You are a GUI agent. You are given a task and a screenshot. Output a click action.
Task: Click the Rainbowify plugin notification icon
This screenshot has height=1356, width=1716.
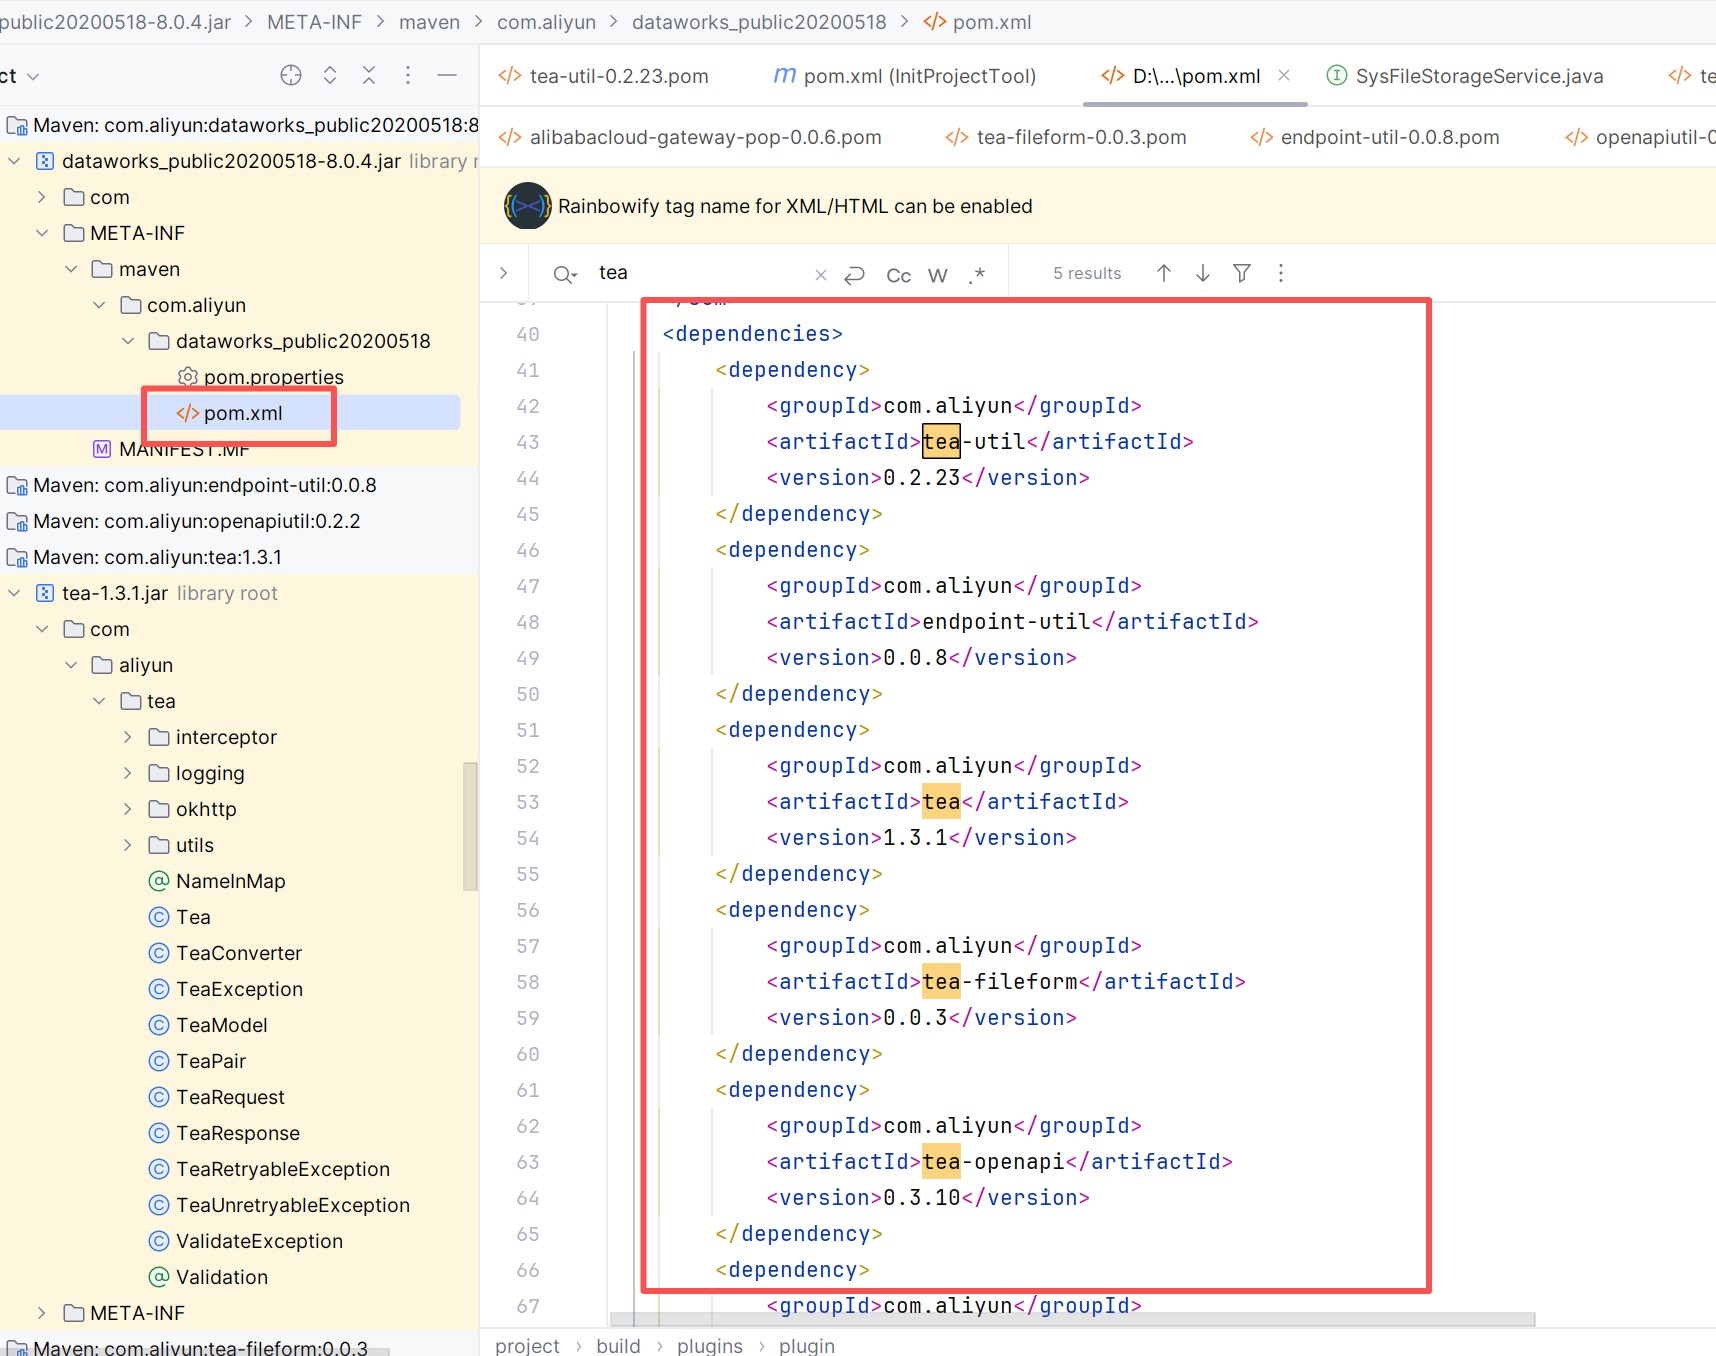point(528,206)
